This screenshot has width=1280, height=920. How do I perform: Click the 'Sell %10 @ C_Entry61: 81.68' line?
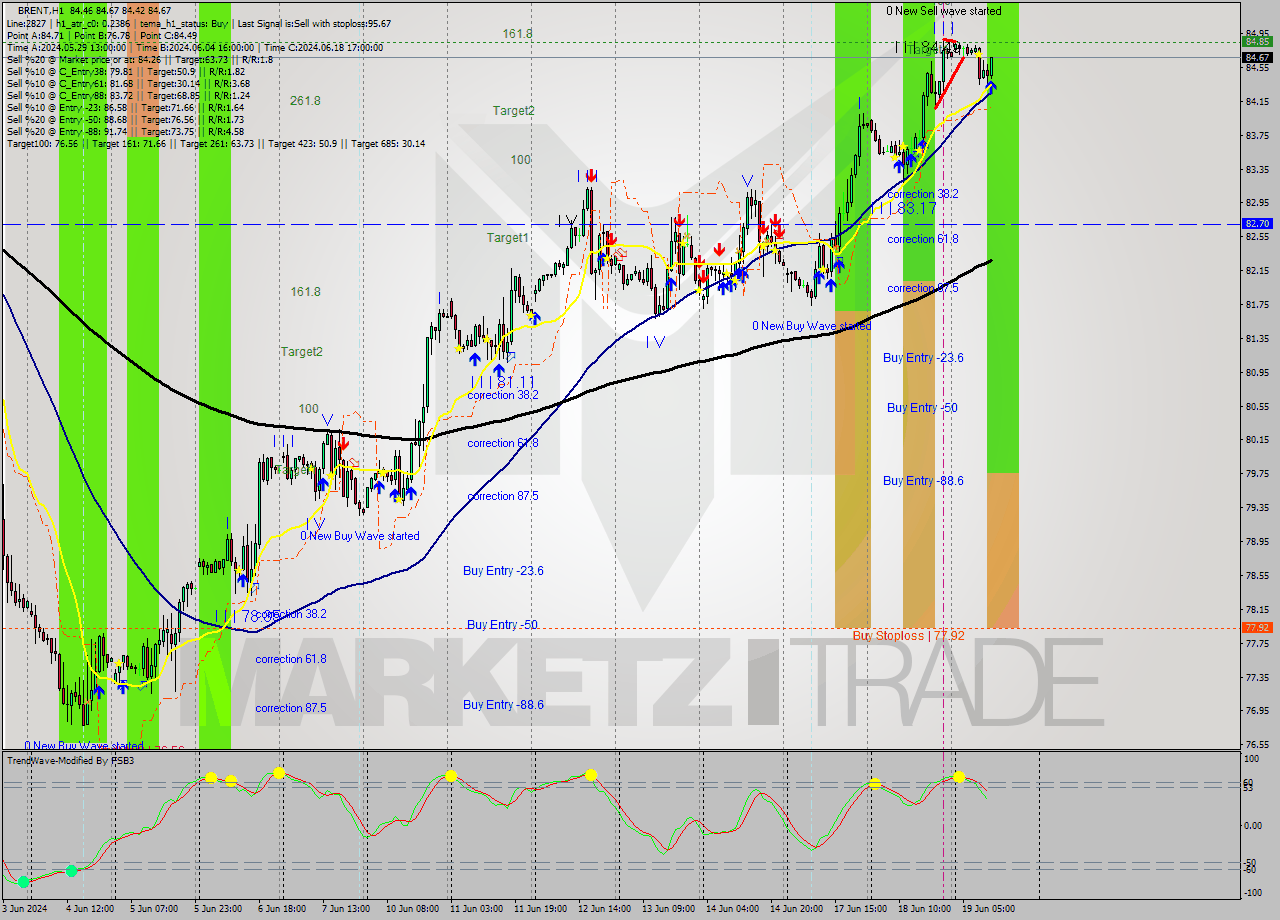(x=128, y=83)
